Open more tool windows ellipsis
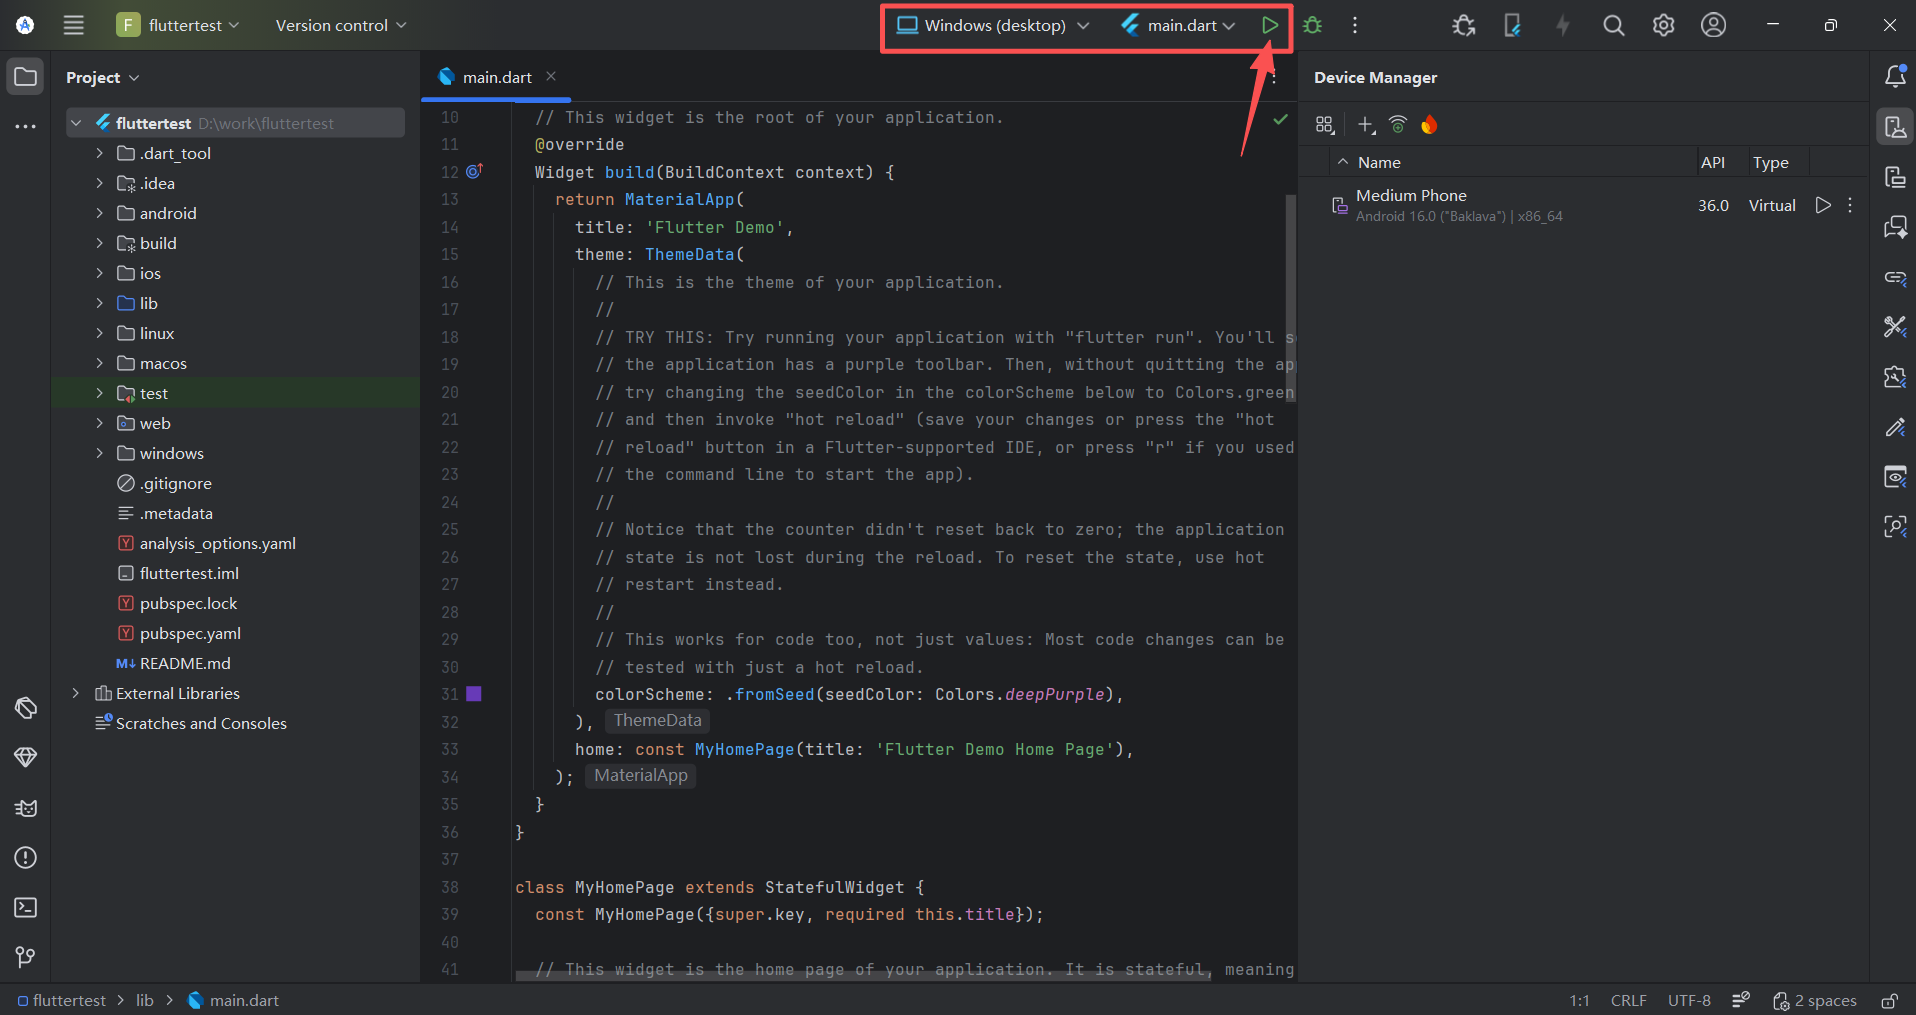The height and width of the screenshot is (1015, 1916). point(26,127)
